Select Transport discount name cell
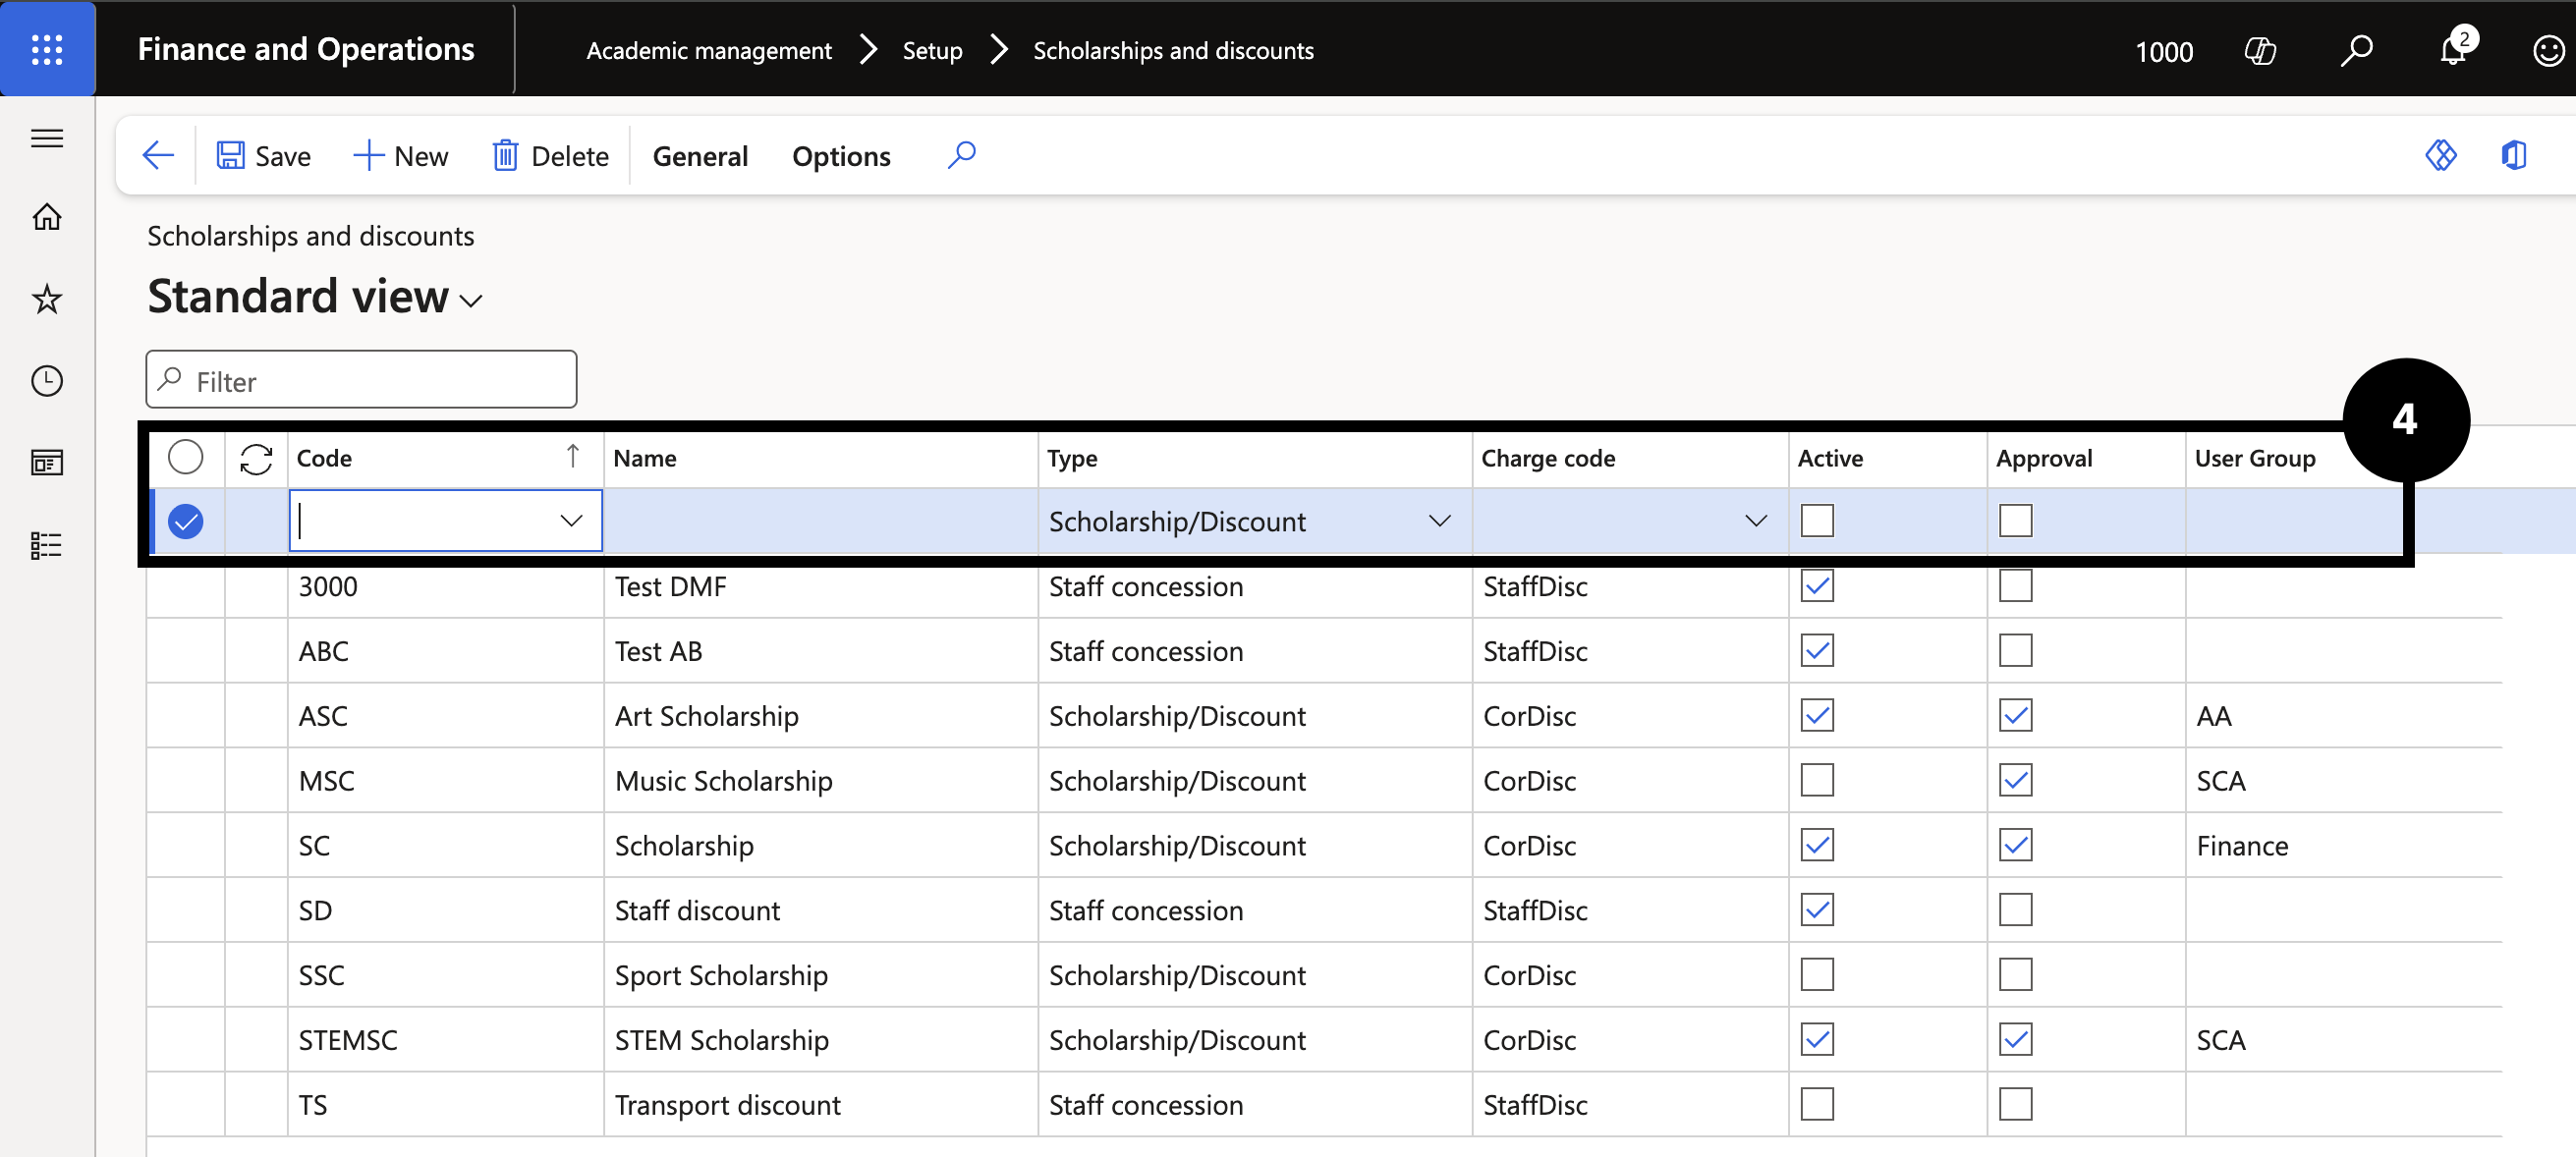The height and width of the screenshot is (1157, 2576). coord(820,1105)
